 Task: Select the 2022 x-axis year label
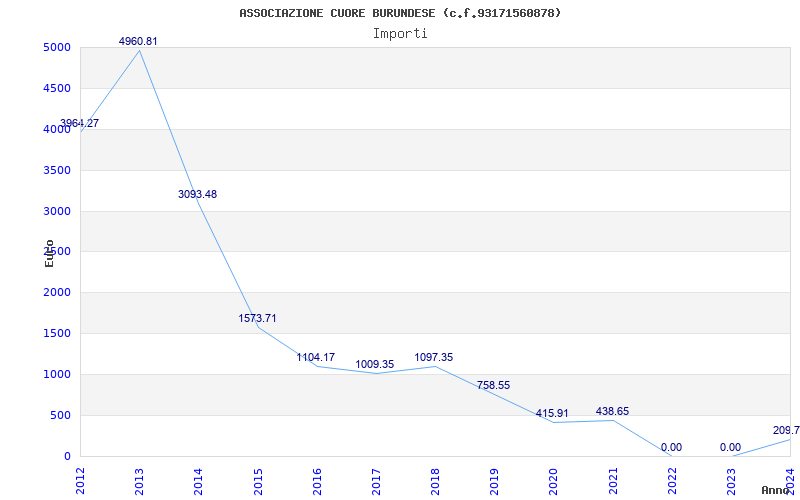click(x=672, y=481)
